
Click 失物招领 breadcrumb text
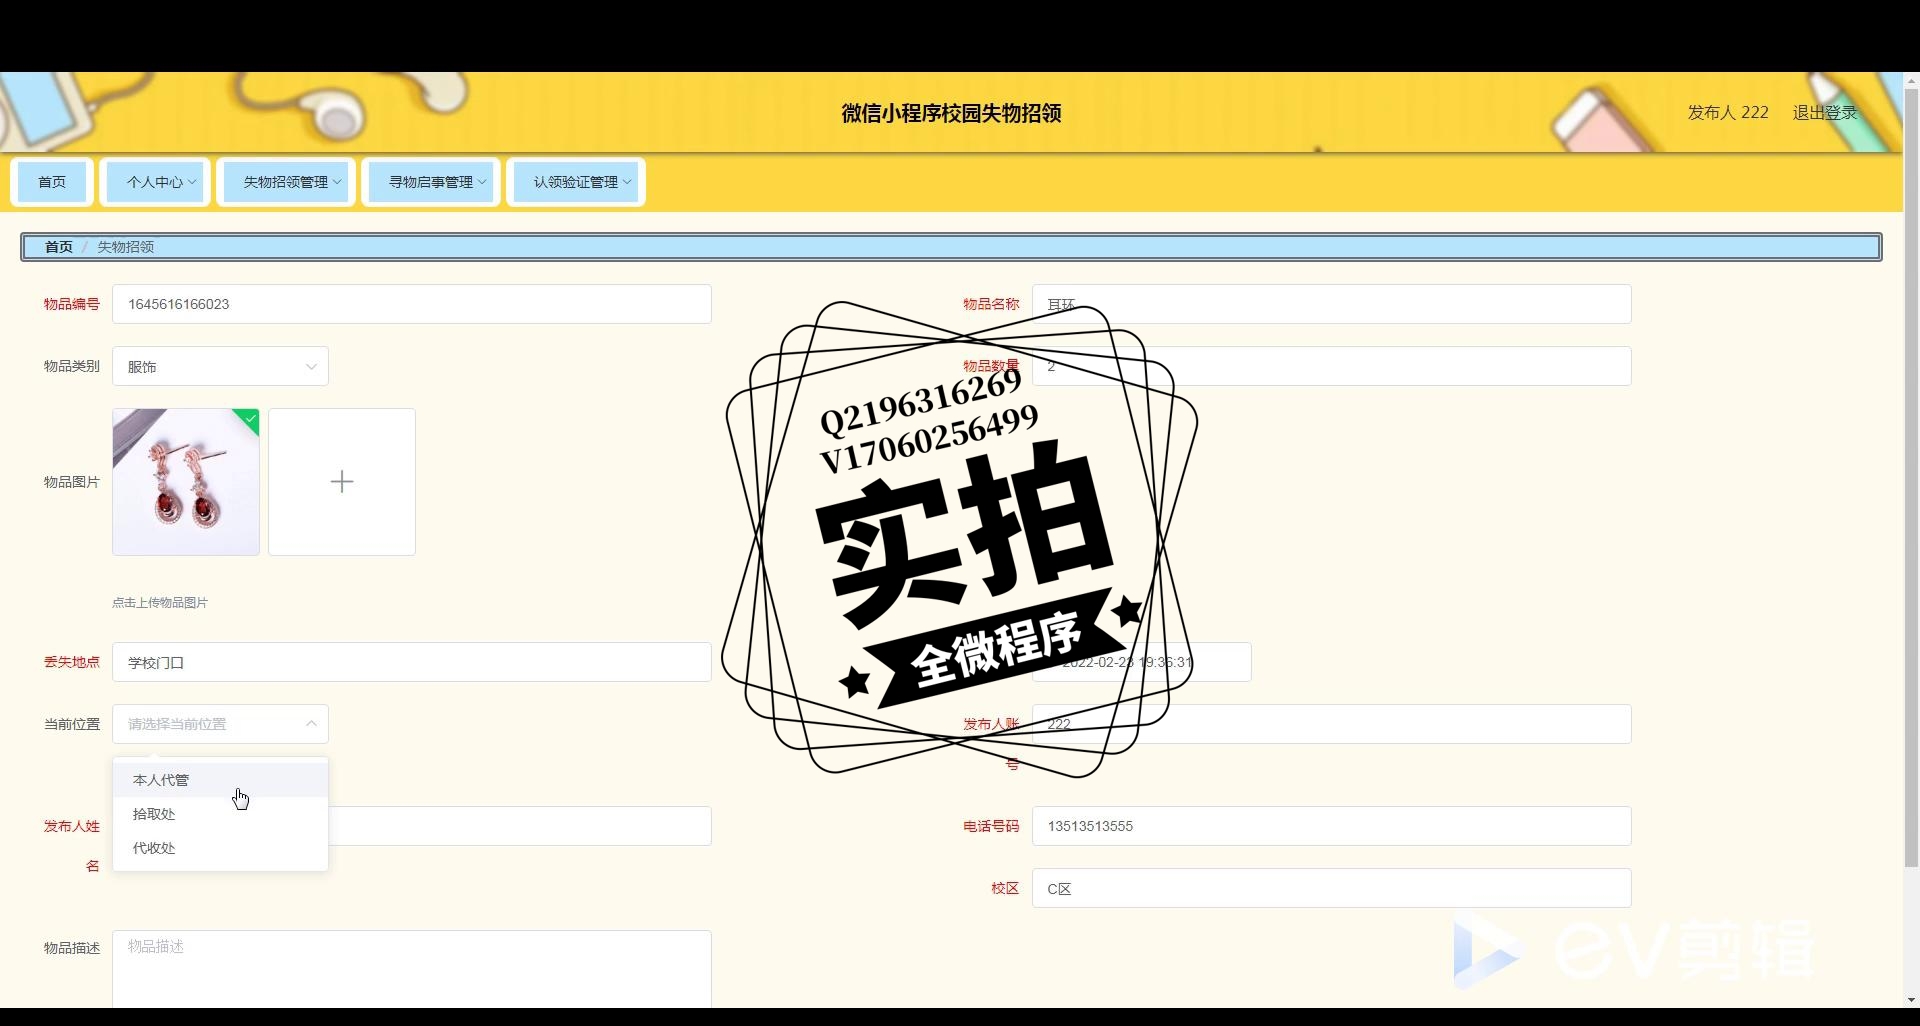coord(125,247)
